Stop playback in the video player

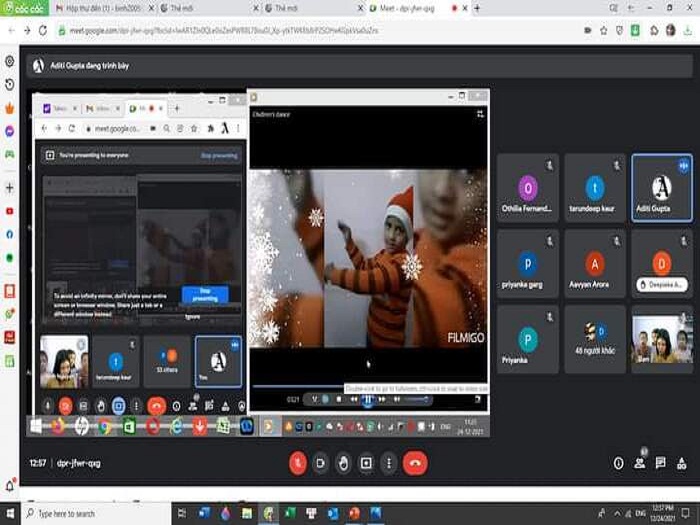click(x=339, y=399)
